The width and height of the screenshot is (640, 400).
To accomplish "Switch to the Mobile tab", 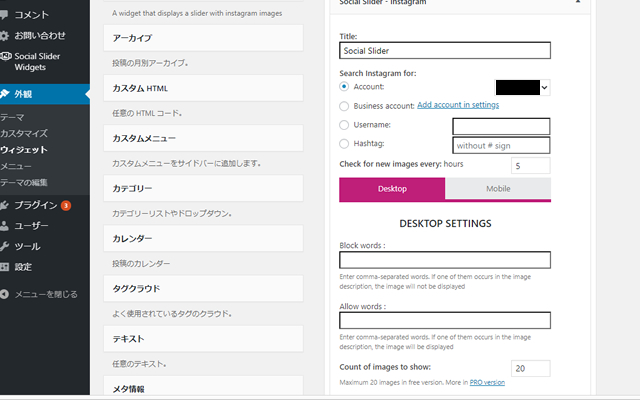I will (x=498, y=189).
